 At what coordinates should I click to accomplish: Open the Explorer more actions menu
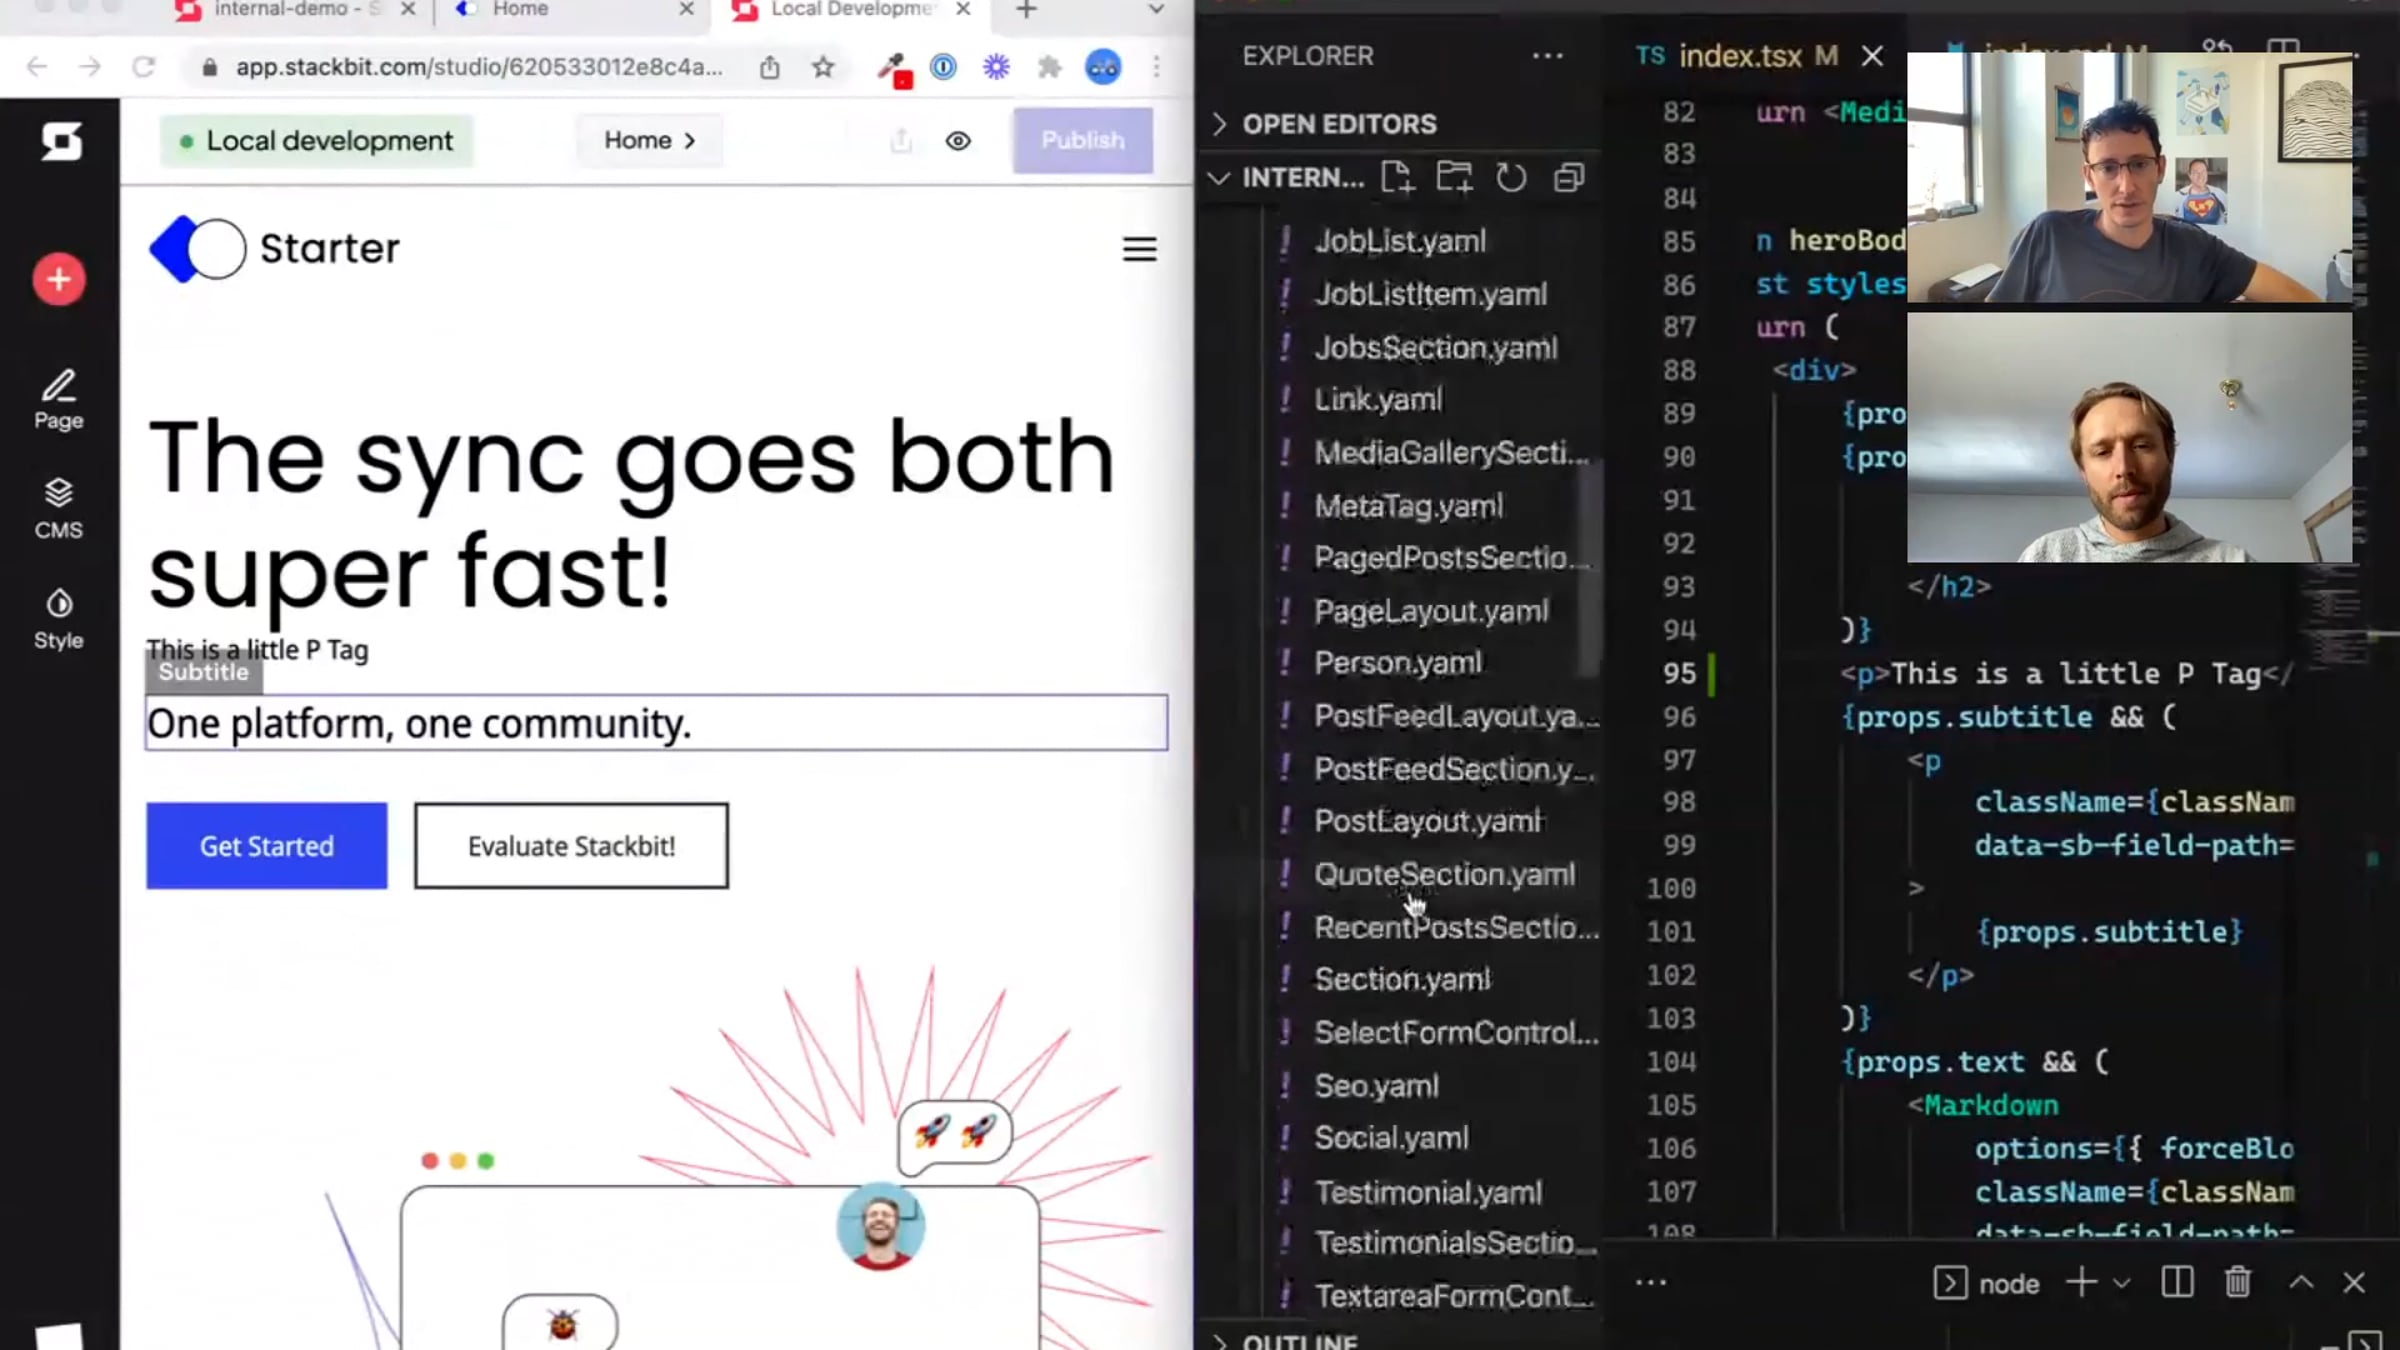coord(1548,56)
